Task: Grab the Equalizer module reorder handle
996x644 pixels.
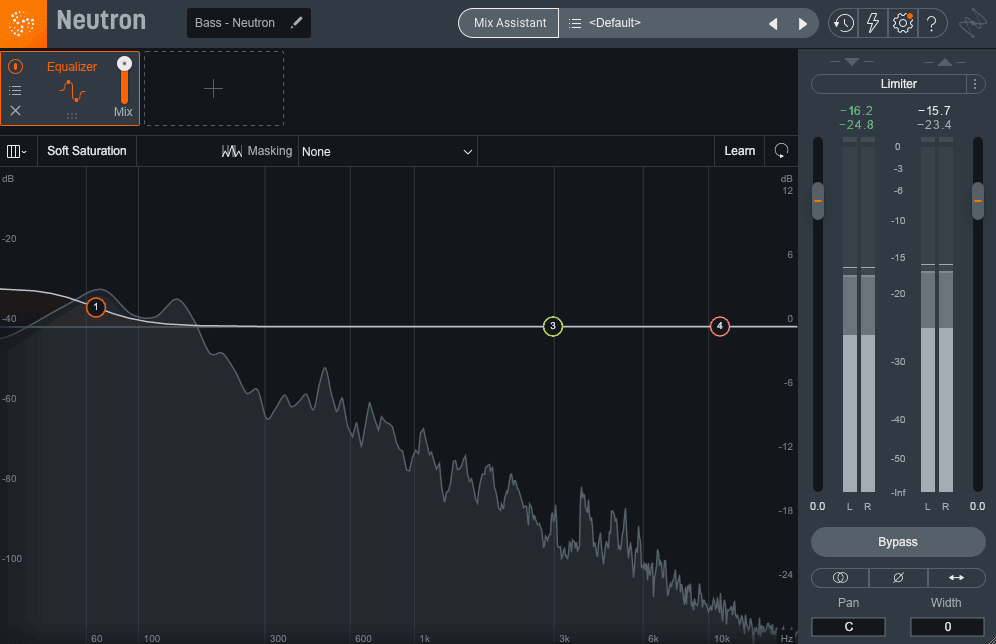Action: [x=72, y=116]
